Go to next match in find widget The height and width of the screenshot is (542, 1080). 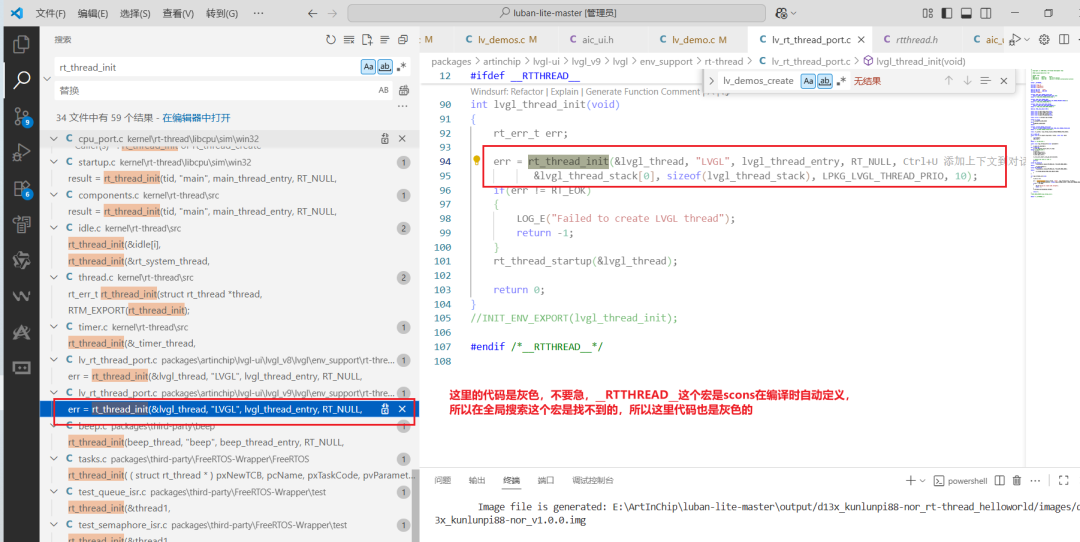[967, 81]
